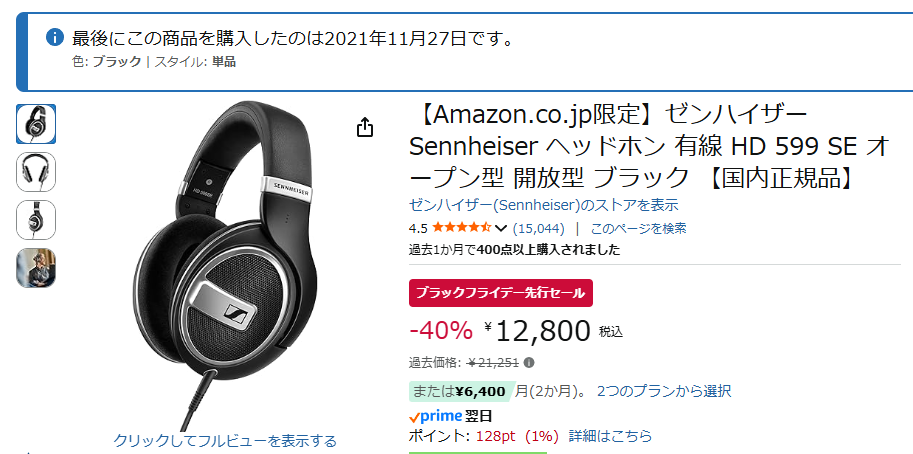
Task: Click the share icon beside product image
Action: pos(365,128)
